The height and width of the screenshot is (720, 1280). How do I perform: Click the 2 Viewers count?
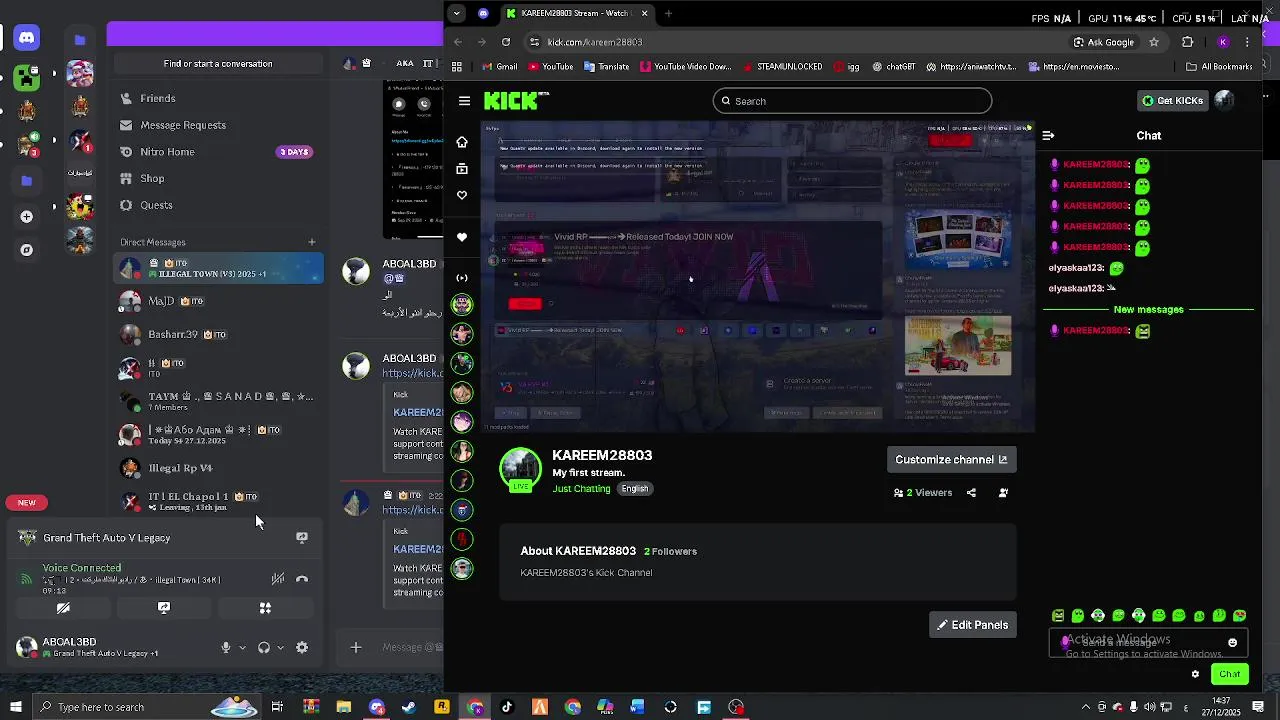point(923,492)
